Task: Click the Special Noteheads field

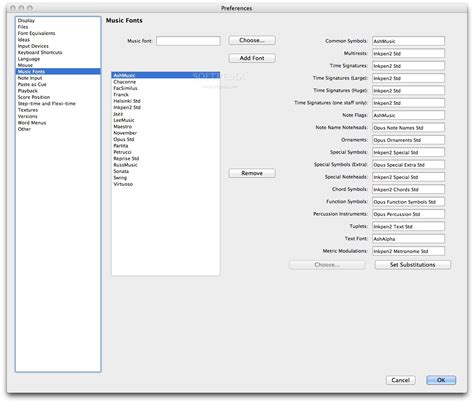Action: point(408,177)
